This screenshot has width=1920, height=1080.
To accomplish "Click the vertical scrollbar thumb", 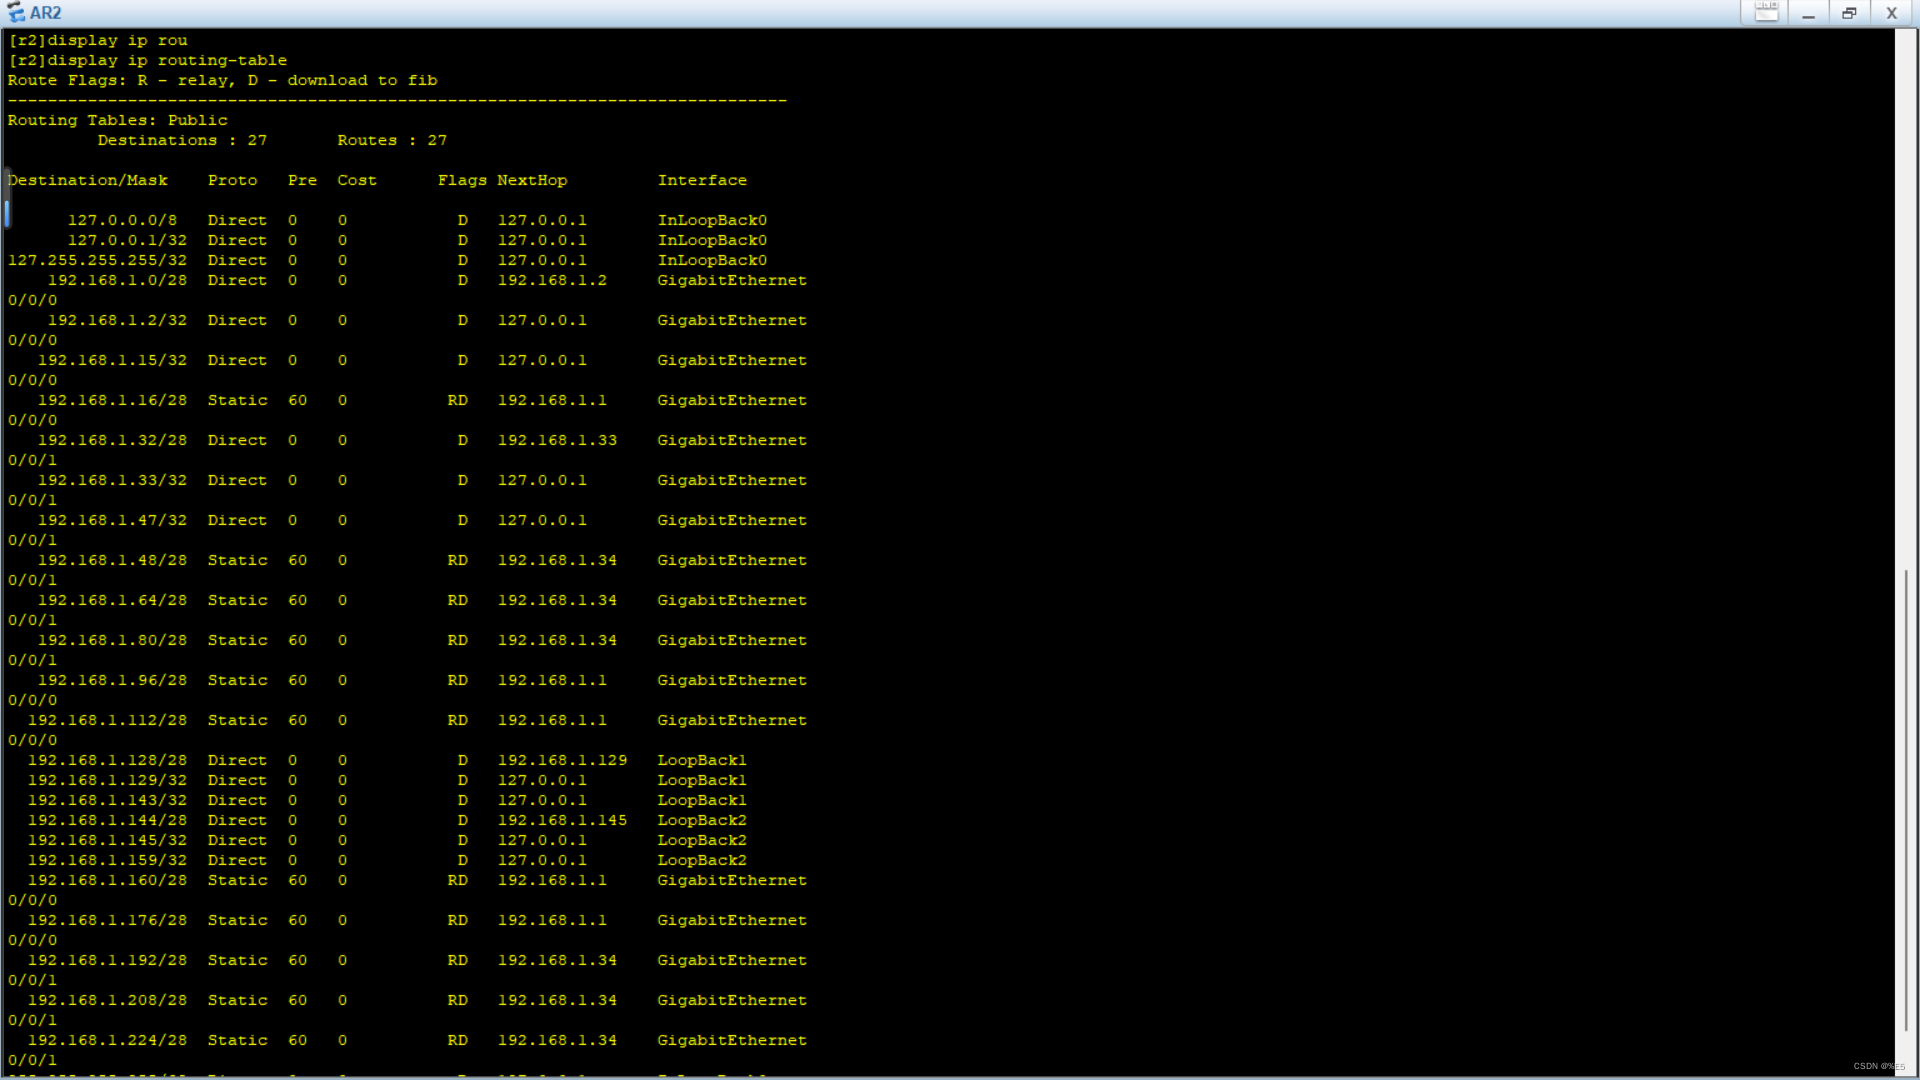I will click(1906, 800).
